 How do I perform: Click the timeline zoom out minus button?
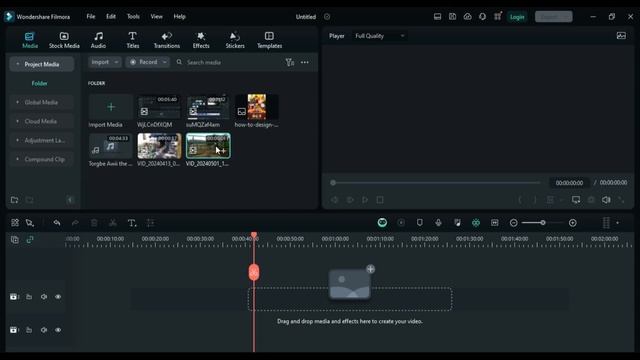coord(513,223)
